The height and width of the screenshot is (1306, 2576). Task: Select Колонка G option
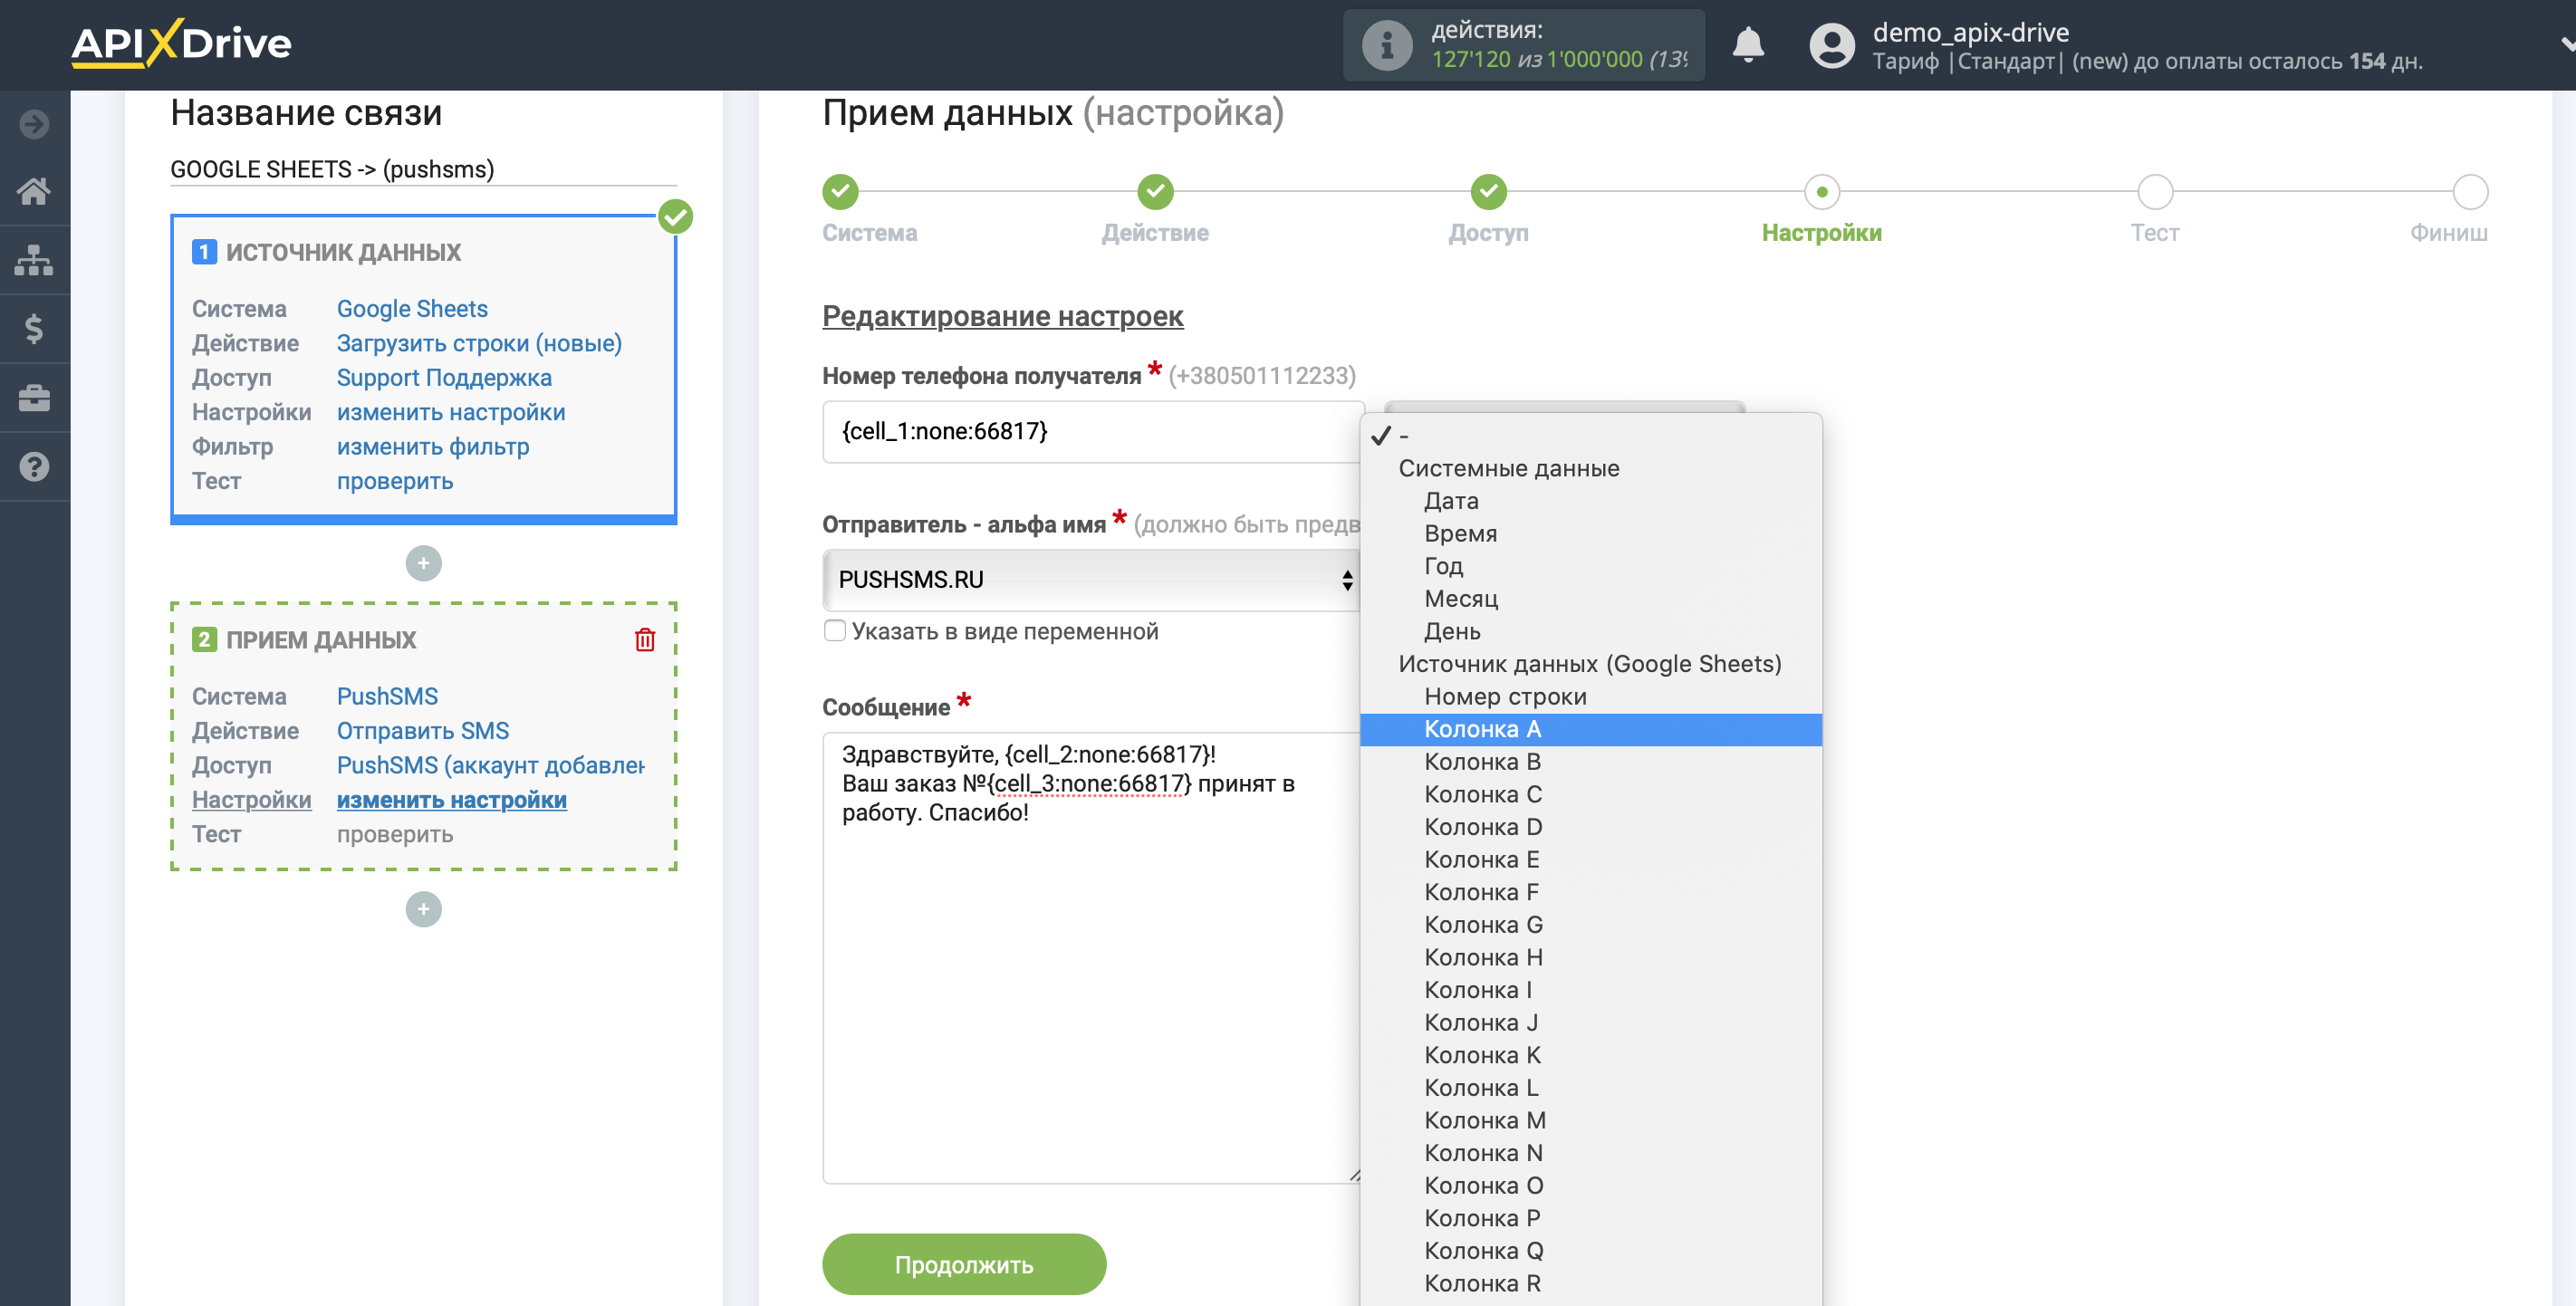(x=1590, y=925)
